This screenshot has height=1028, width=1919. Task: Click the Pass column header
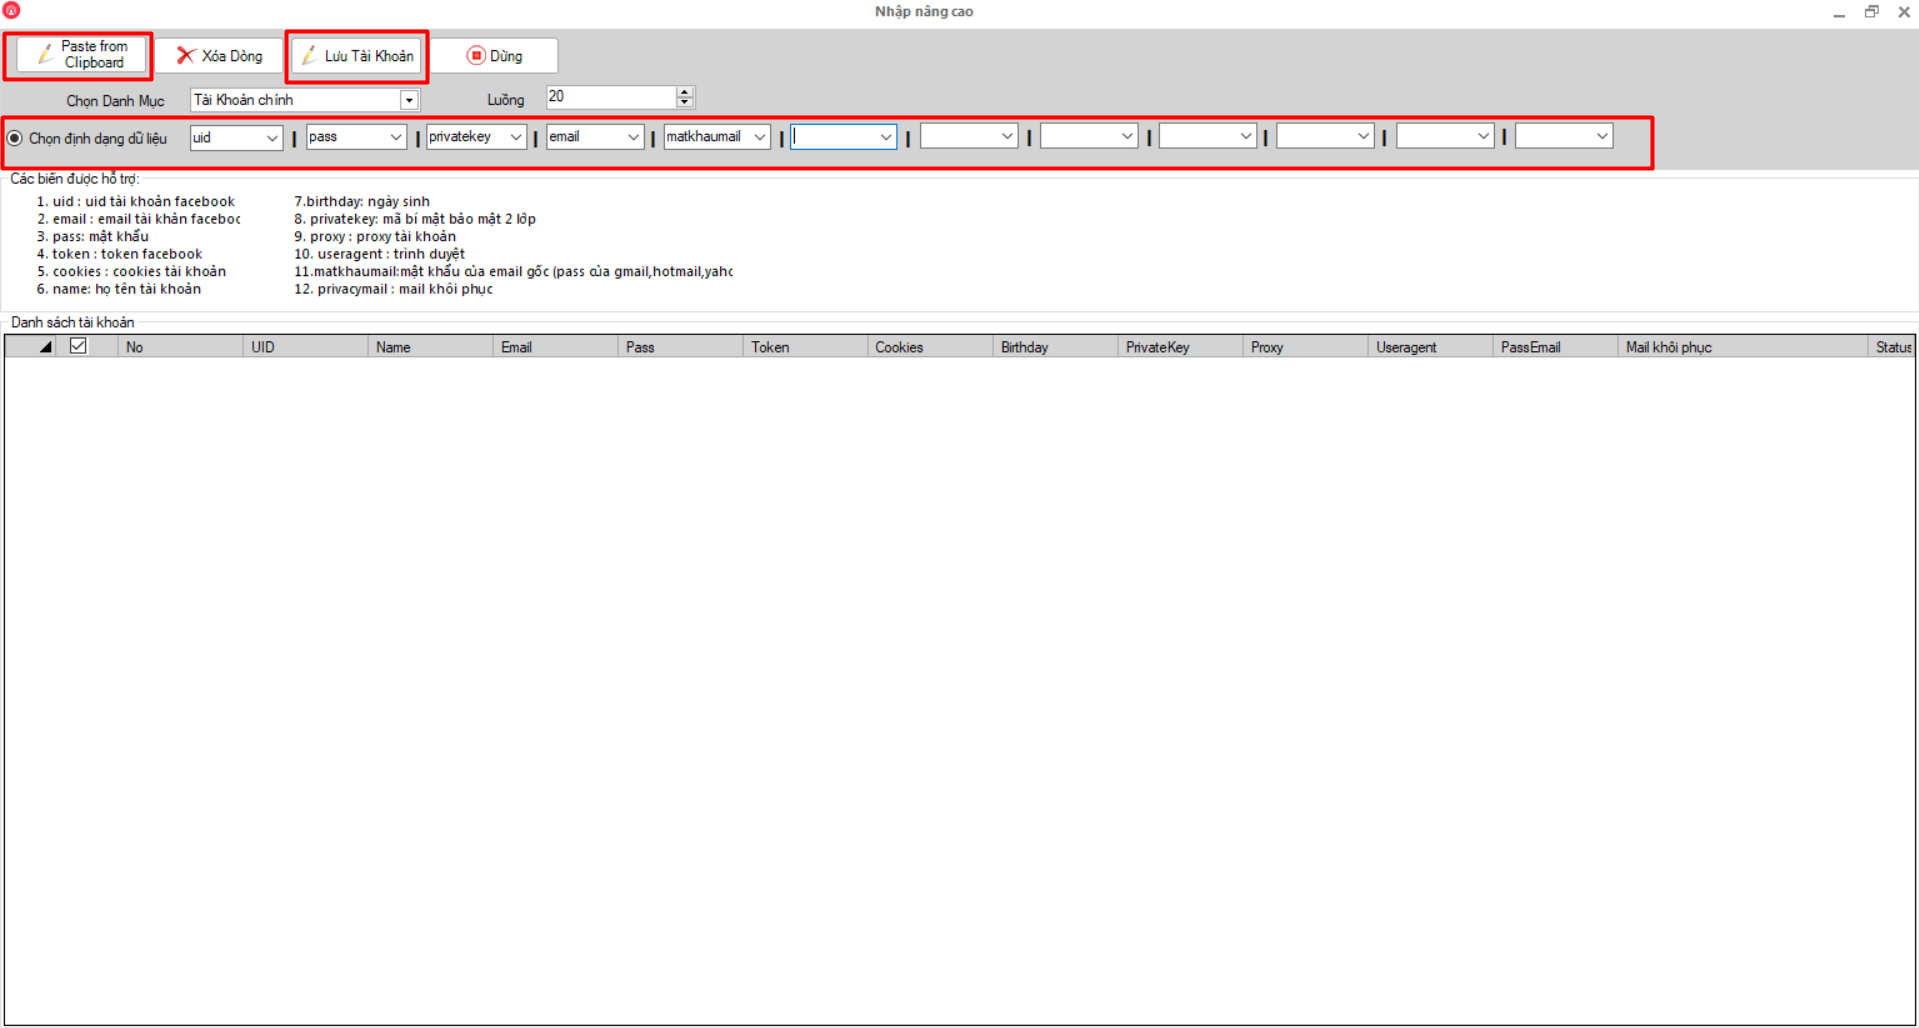click(x=680, y=347)
